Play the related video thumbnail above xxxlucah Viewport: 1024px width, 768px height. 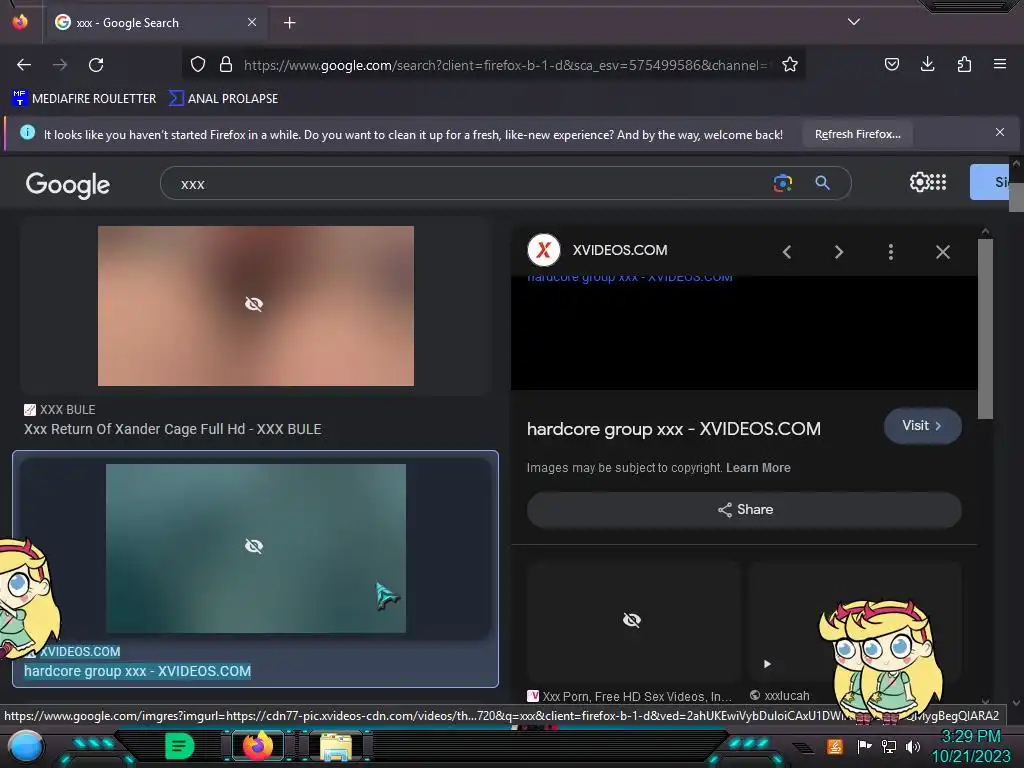tap(767, 664)
